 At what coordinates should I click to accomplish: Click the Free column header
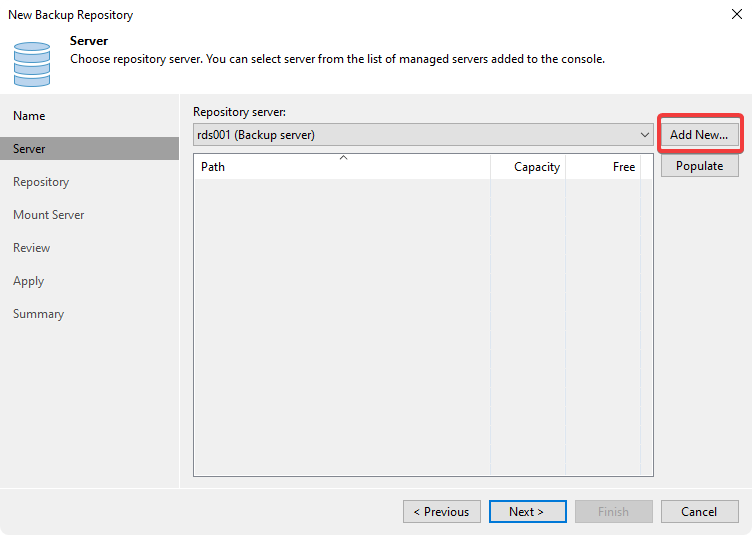[603, 167]
